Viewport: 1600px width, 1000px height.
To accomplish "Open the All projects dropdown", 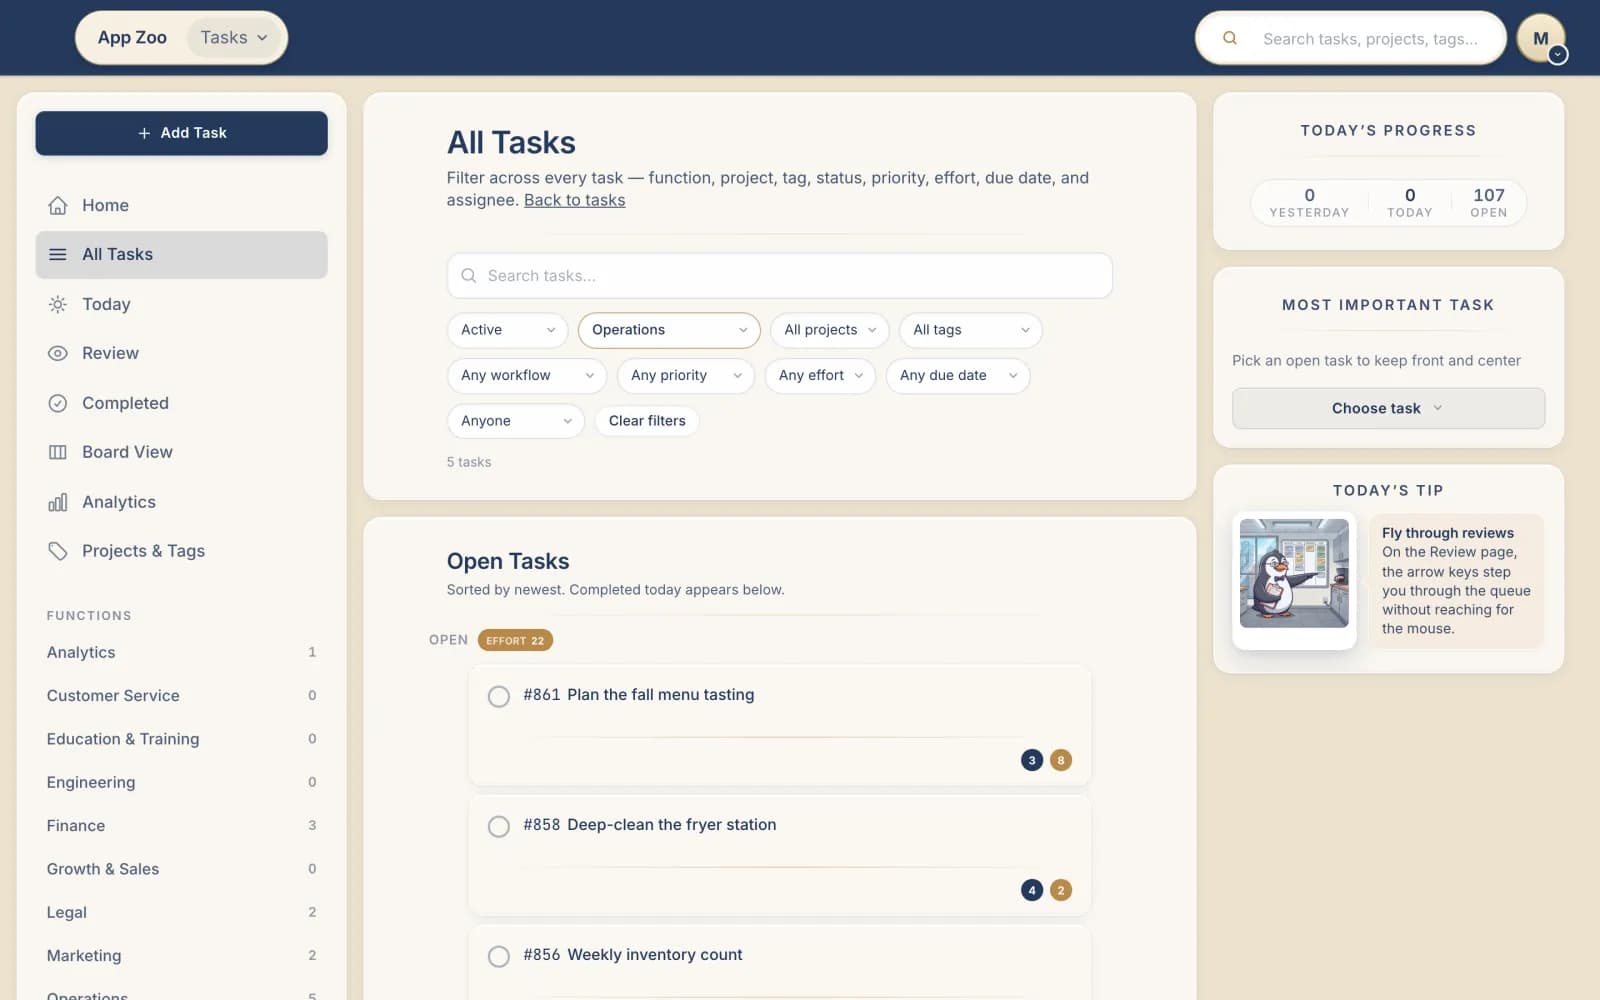I will [x=829, y=330].
